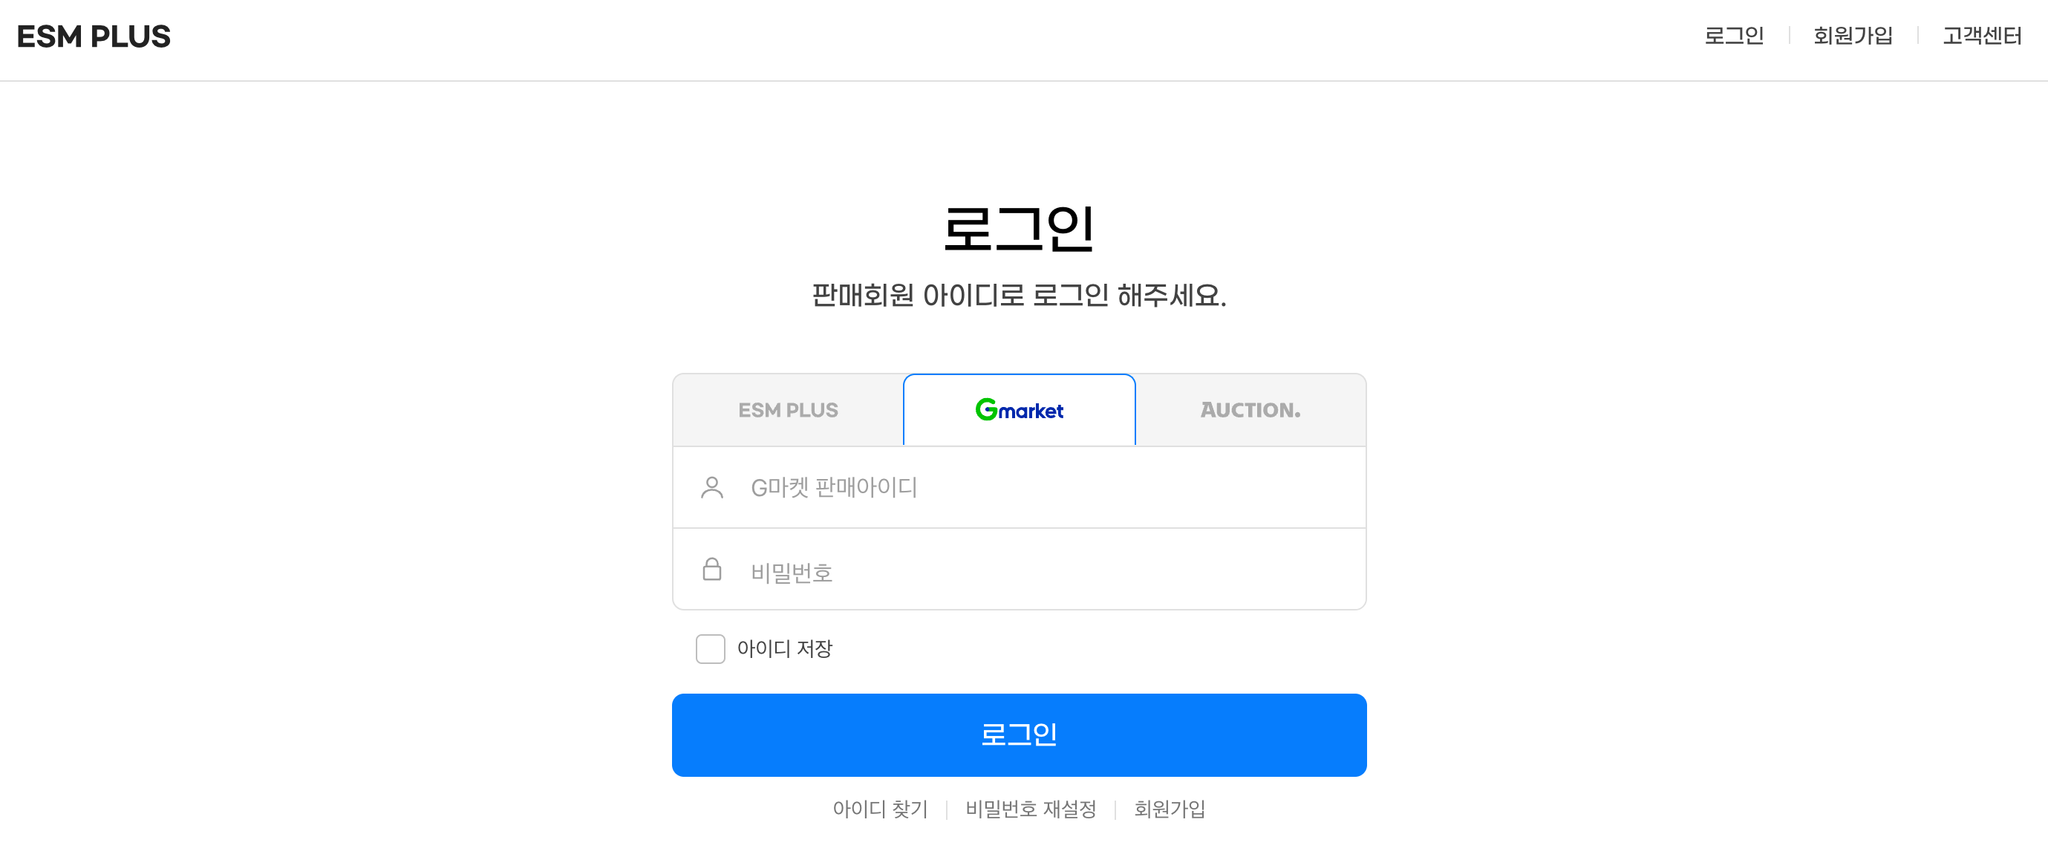The width and height of the screenshot is (2048, 866).
Task: Focus the G마켓 판매아이디 input field
Action: click(1019, 487)
